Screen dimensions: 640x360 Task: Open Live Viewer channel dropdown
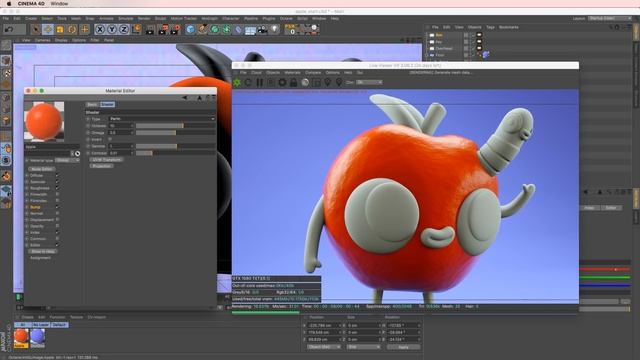[369, 82]
